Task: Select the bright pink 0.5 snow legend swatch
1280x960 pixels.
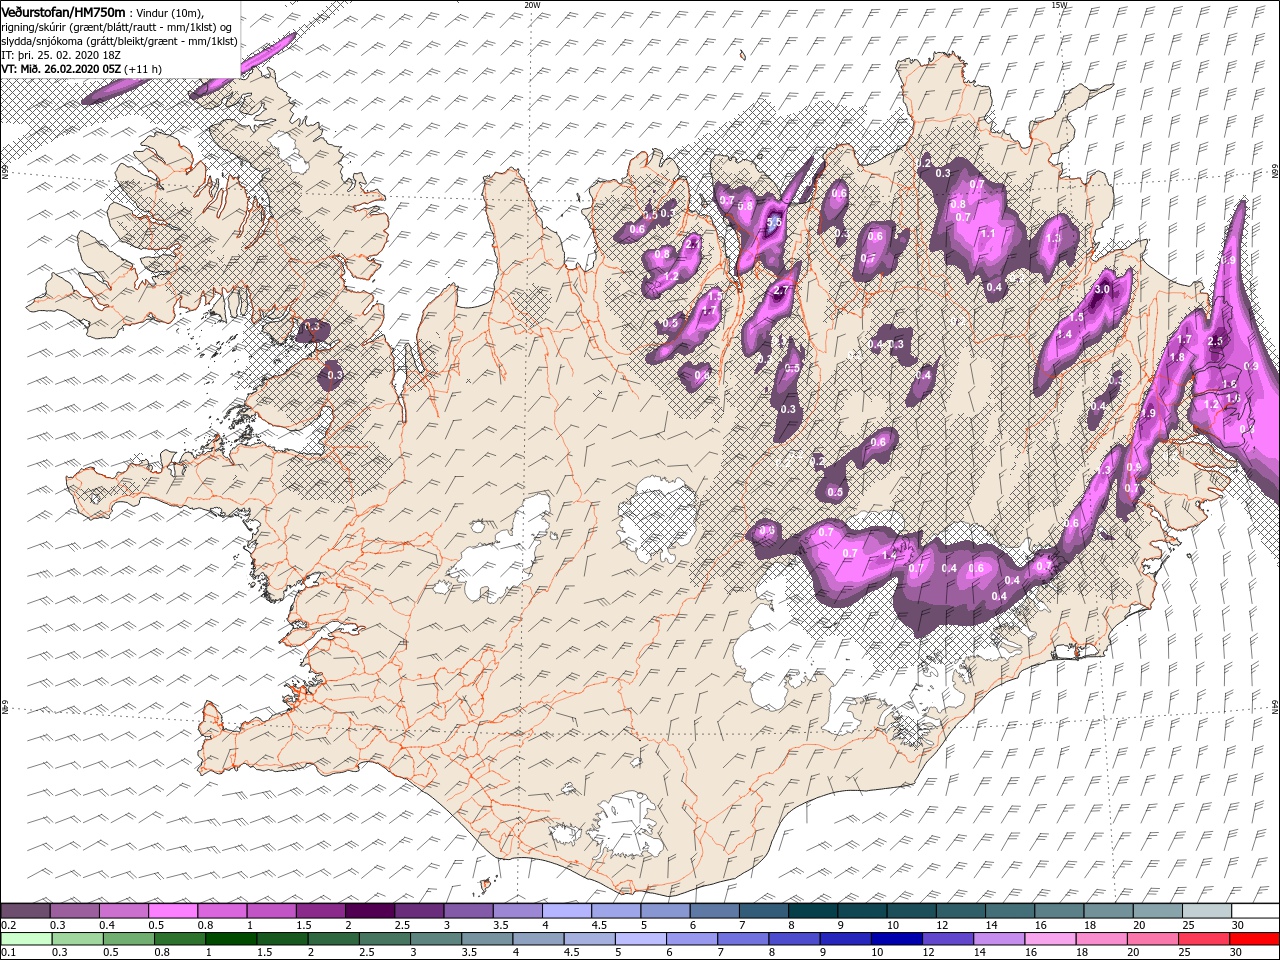Action: pos(173,911)
